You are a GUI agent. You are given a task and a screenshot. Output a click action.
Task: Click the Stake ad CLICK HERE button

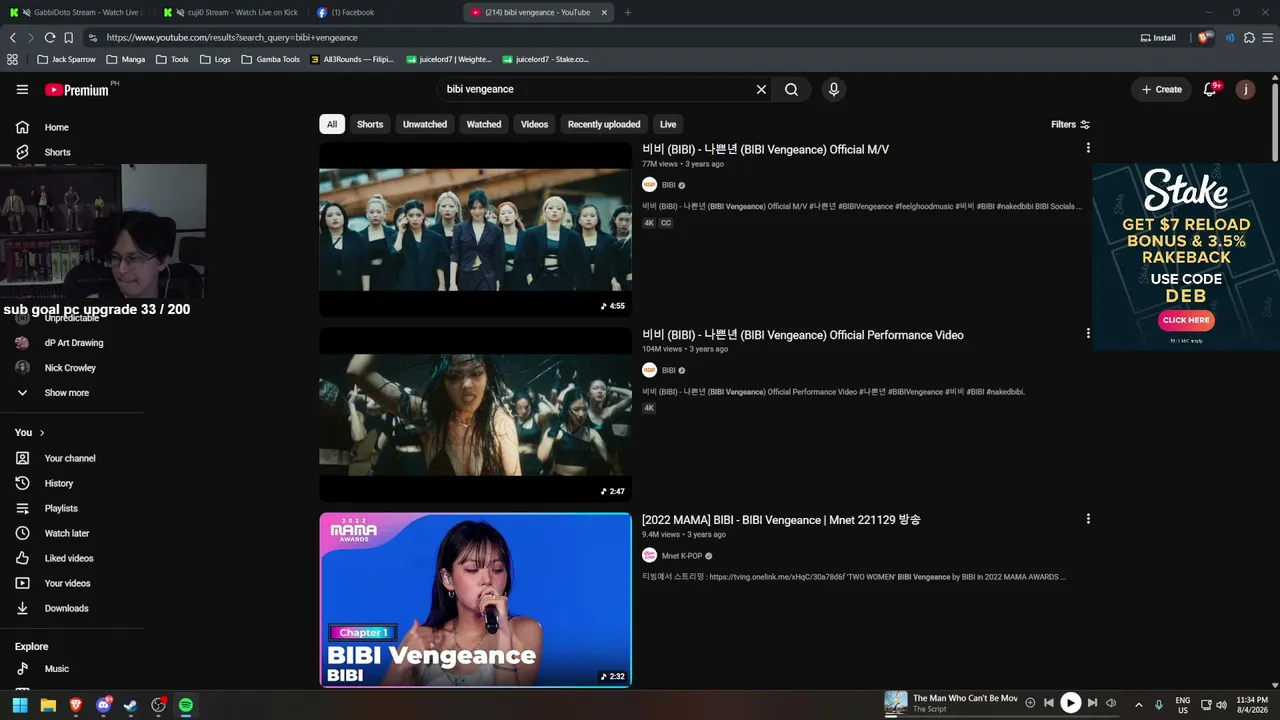tap(1185, 320)
